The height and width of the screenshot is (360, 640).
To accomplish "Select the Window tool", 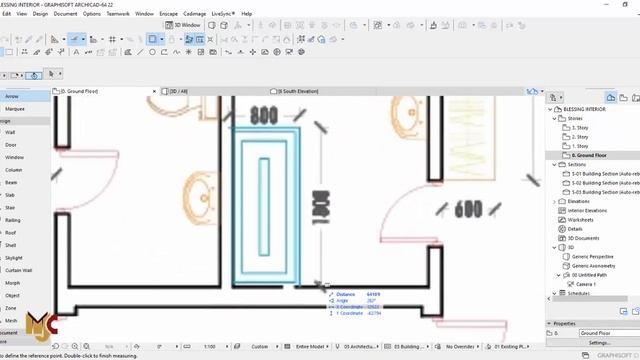I will pos(14,157).
